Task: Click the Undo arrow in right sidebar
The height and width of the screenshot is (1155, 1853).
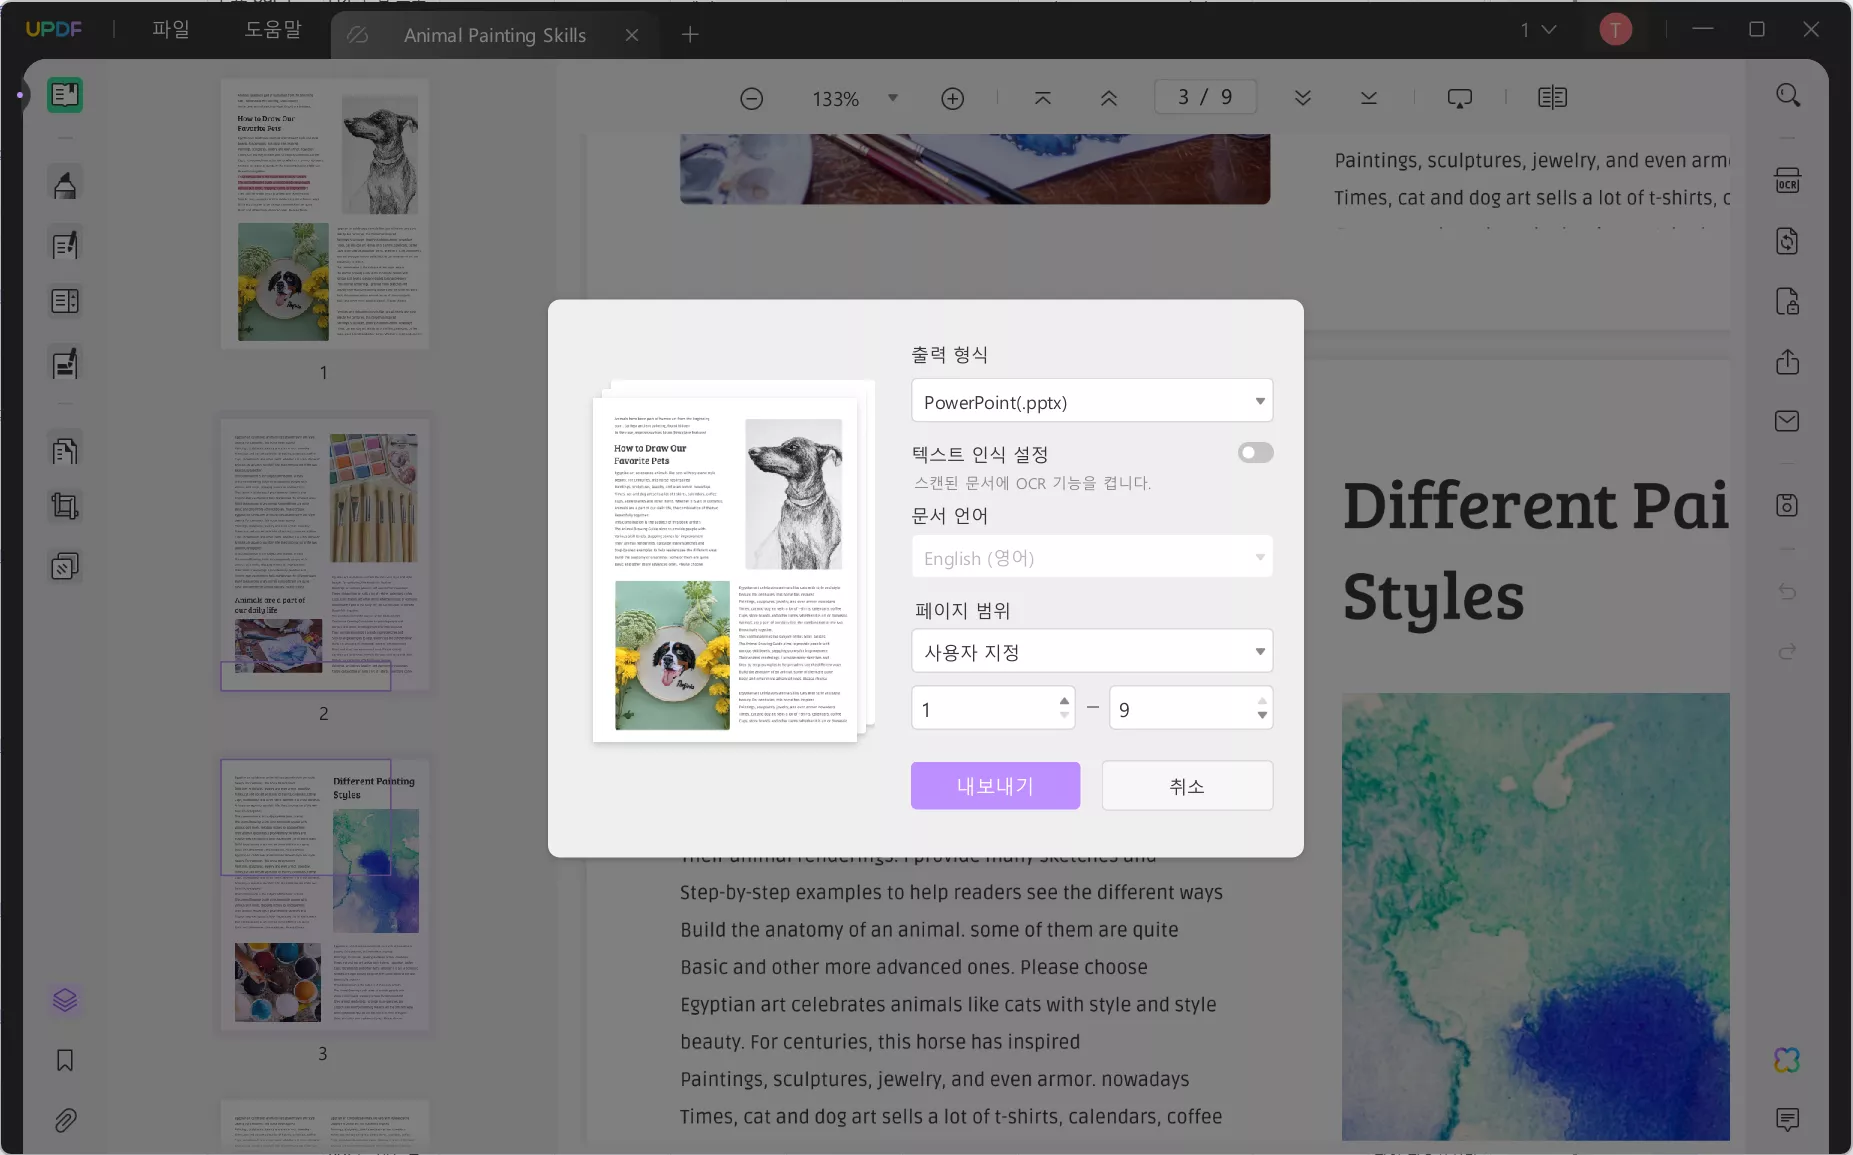Action: (x=1788, y=592)
